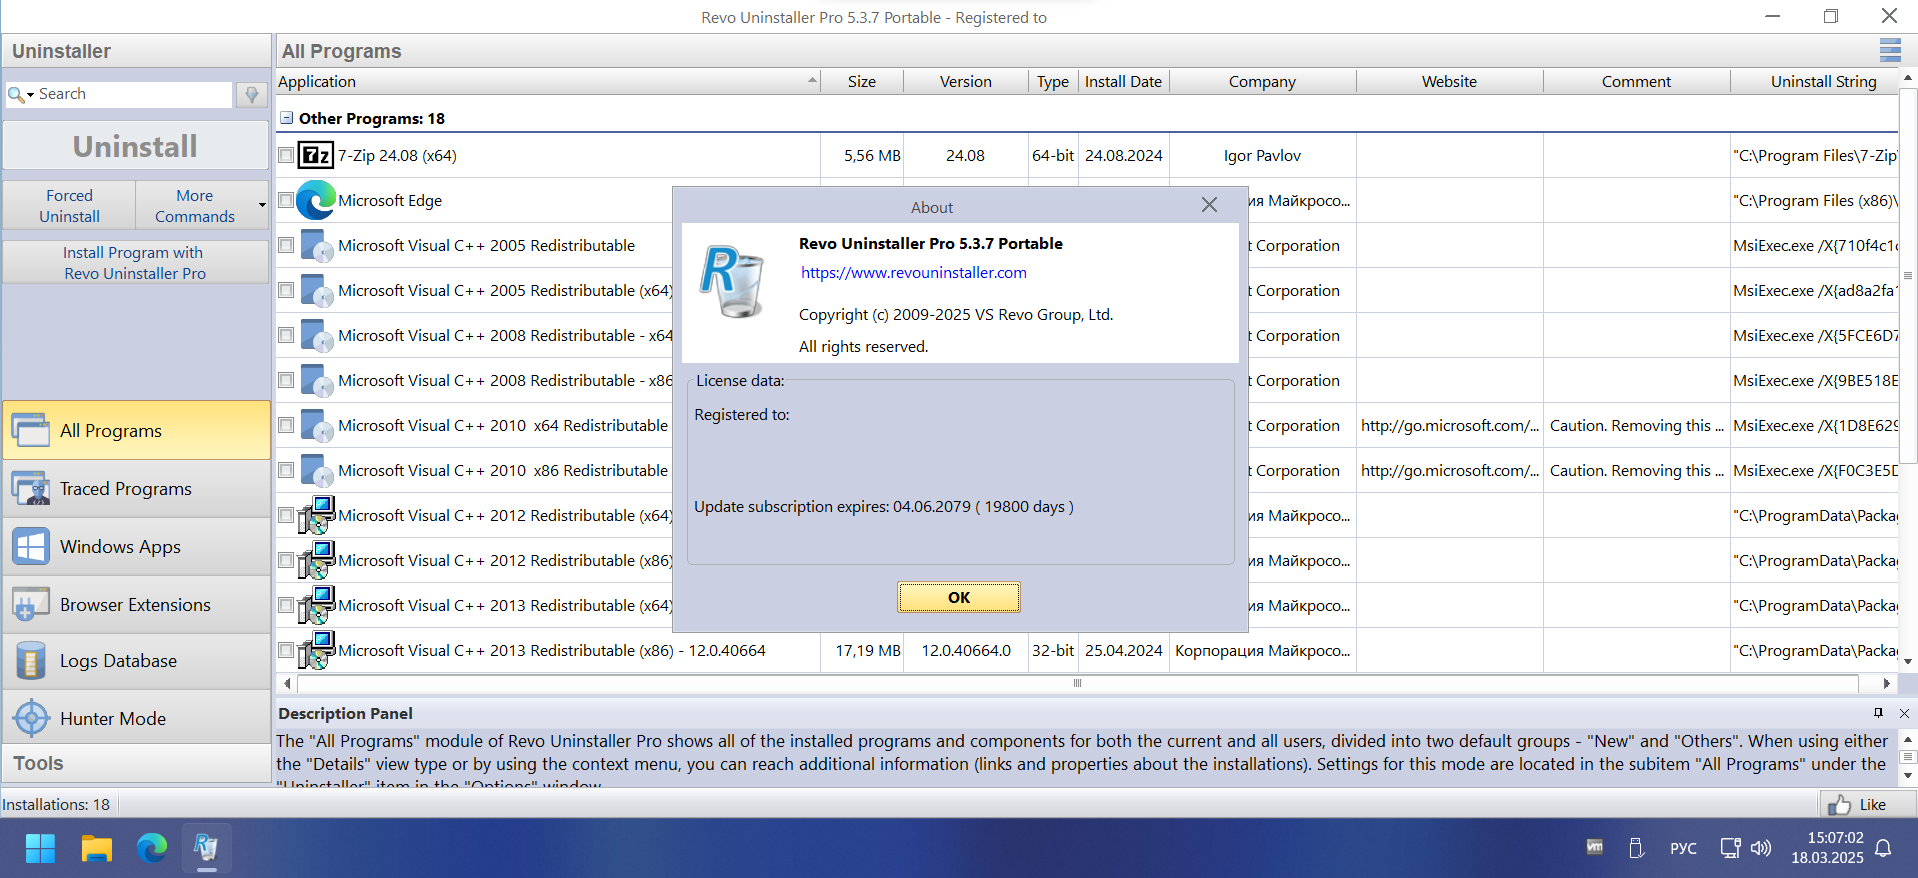The height and width of the screenshot is (878, 1918).
Task: Pin the Description Panel
Action: pos(1878,713)
